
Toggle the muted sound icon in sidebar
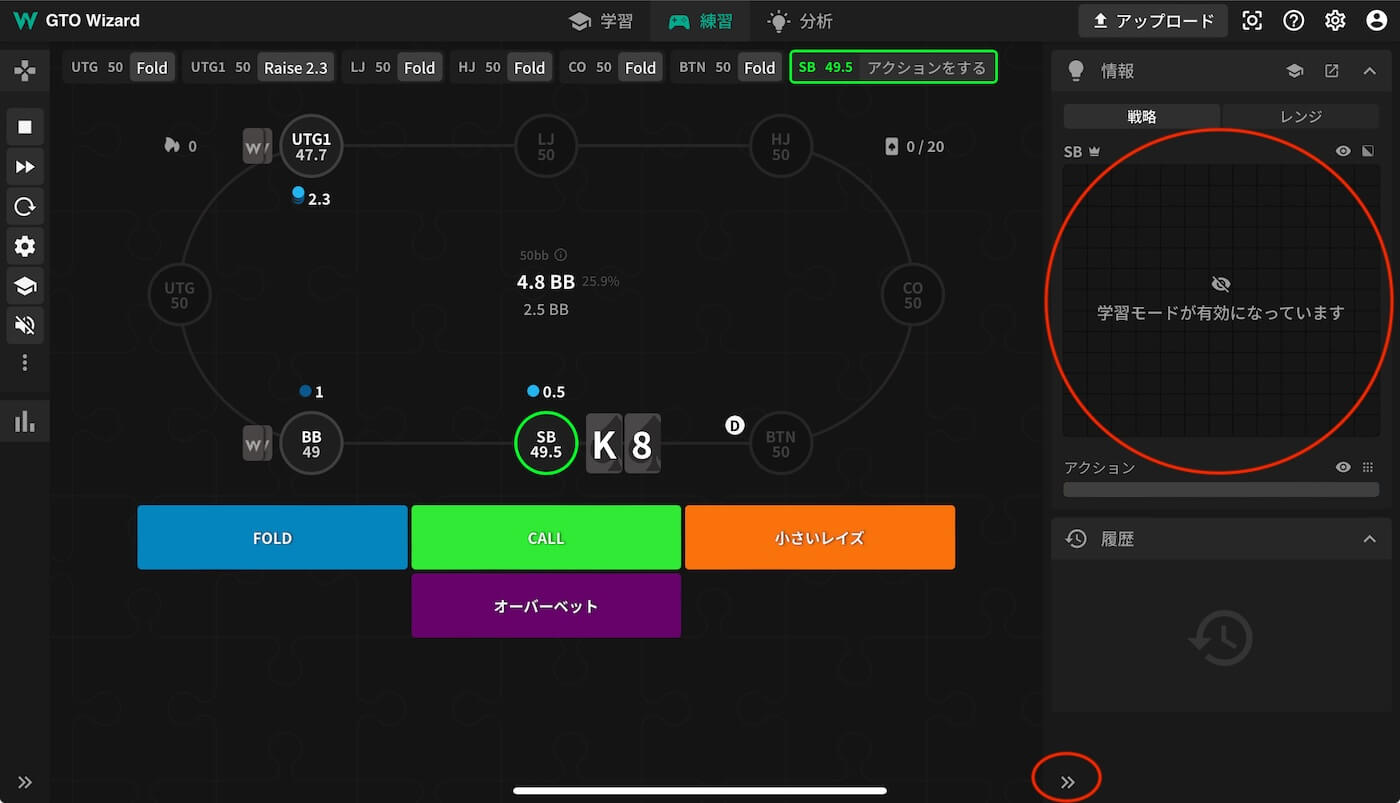tap(25, 324)
